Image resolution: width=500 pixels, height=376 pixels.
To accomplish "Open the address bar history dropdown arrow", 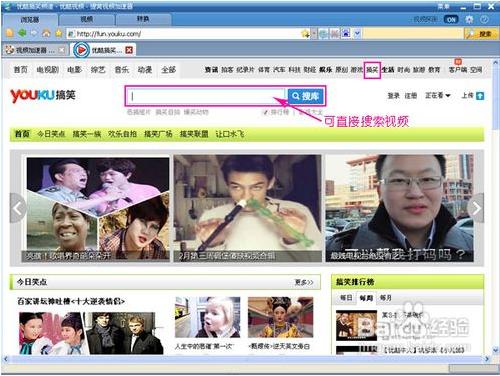I will [x=314, y=33].
